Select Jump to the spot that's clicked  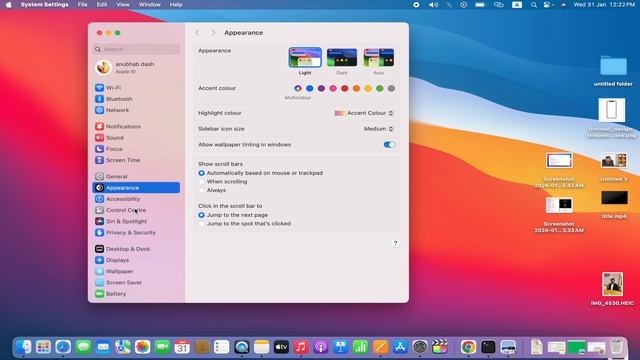tap(201, 224)
